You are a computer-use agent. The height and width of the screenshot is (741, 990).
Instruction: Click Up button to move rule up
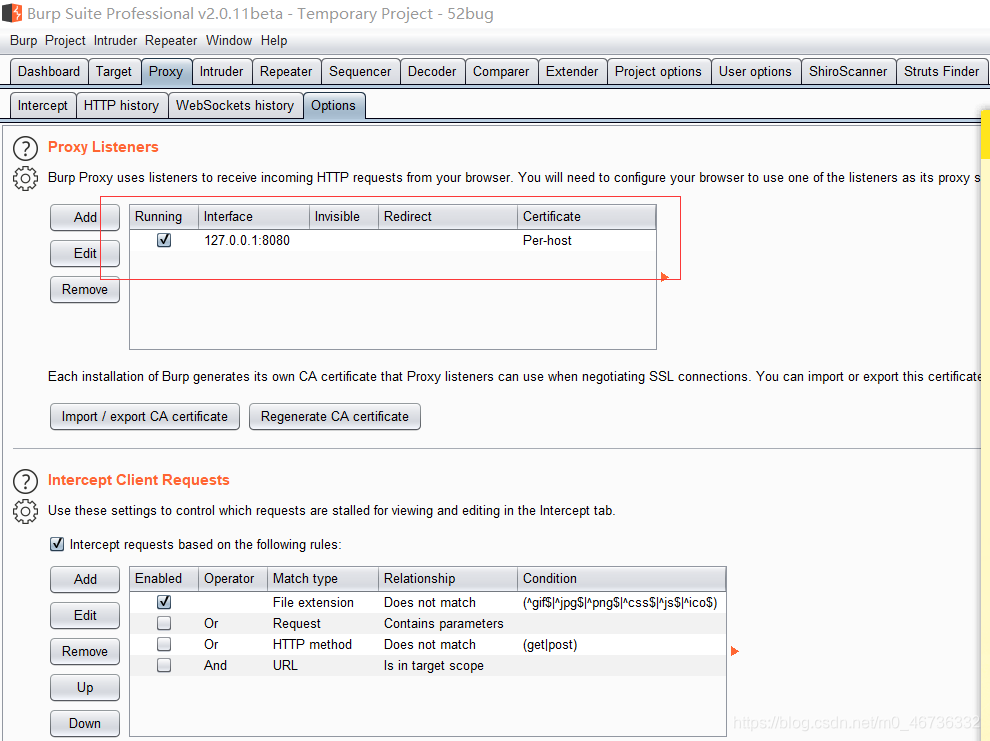point(85,687)
